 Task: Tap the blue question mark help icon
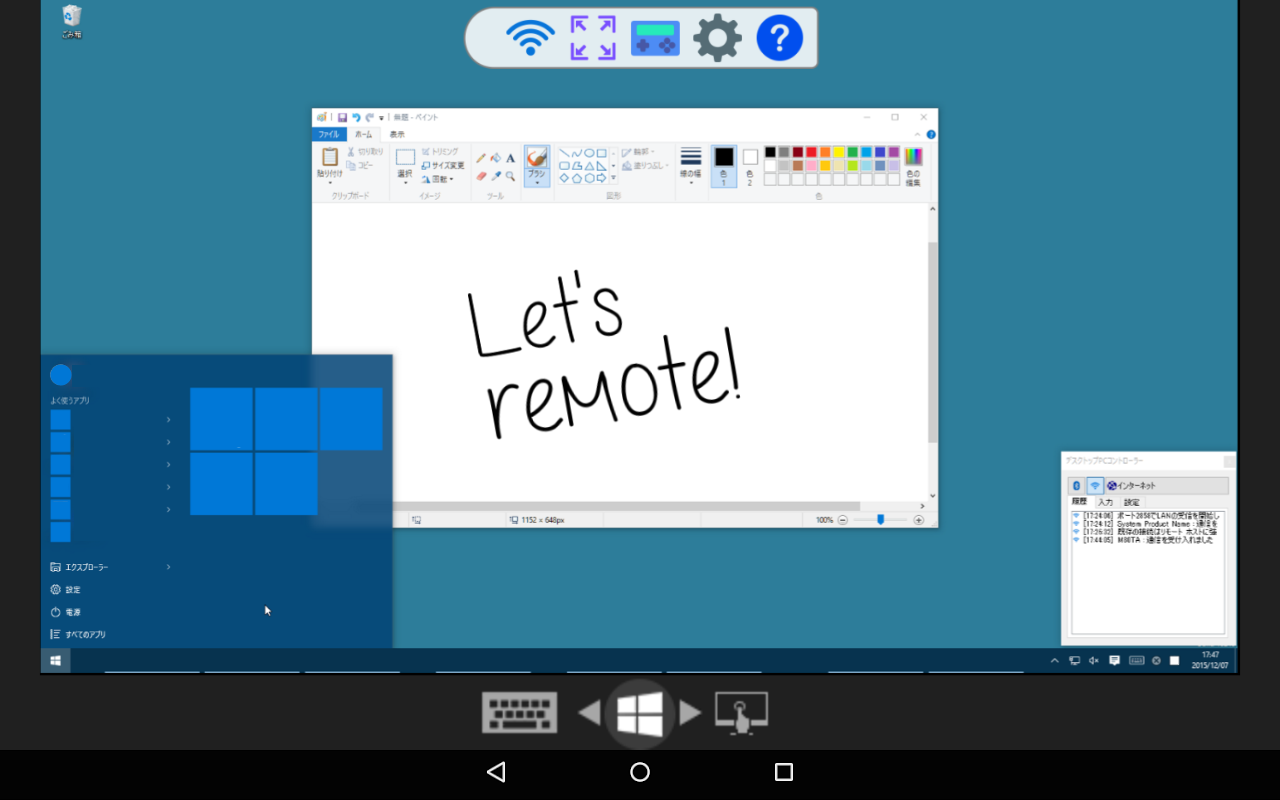point(780,38)
